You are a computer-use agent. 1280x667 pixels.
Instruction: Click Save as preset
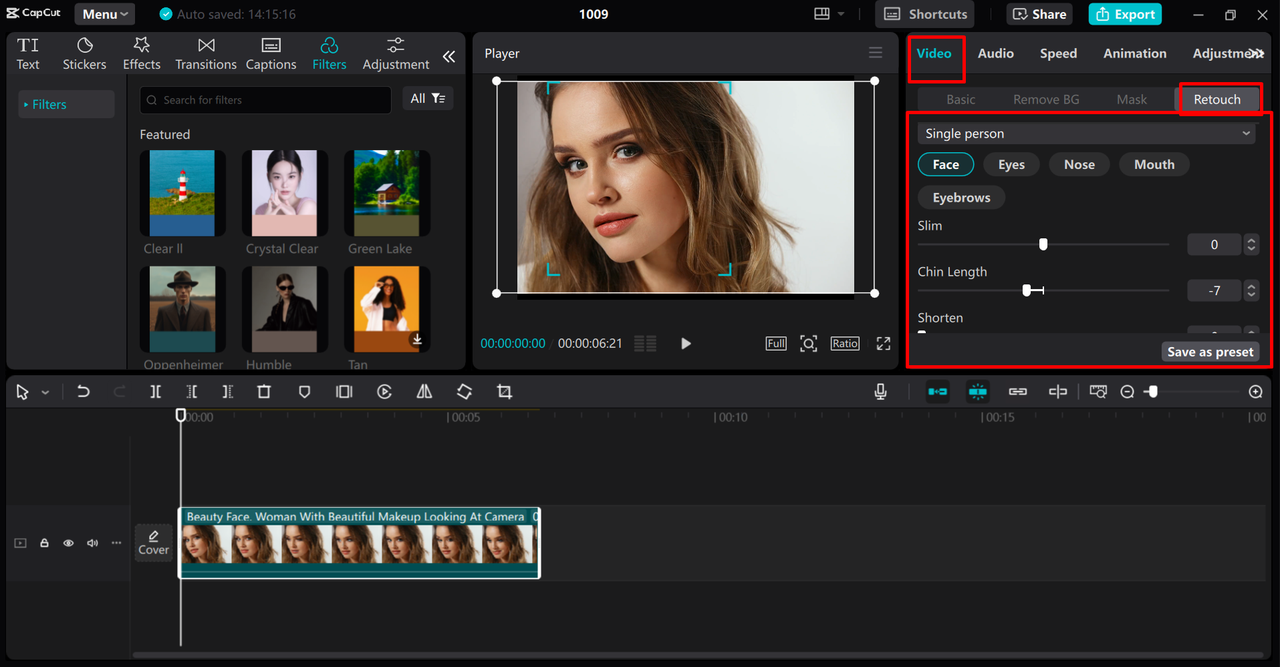(1210, 352)
